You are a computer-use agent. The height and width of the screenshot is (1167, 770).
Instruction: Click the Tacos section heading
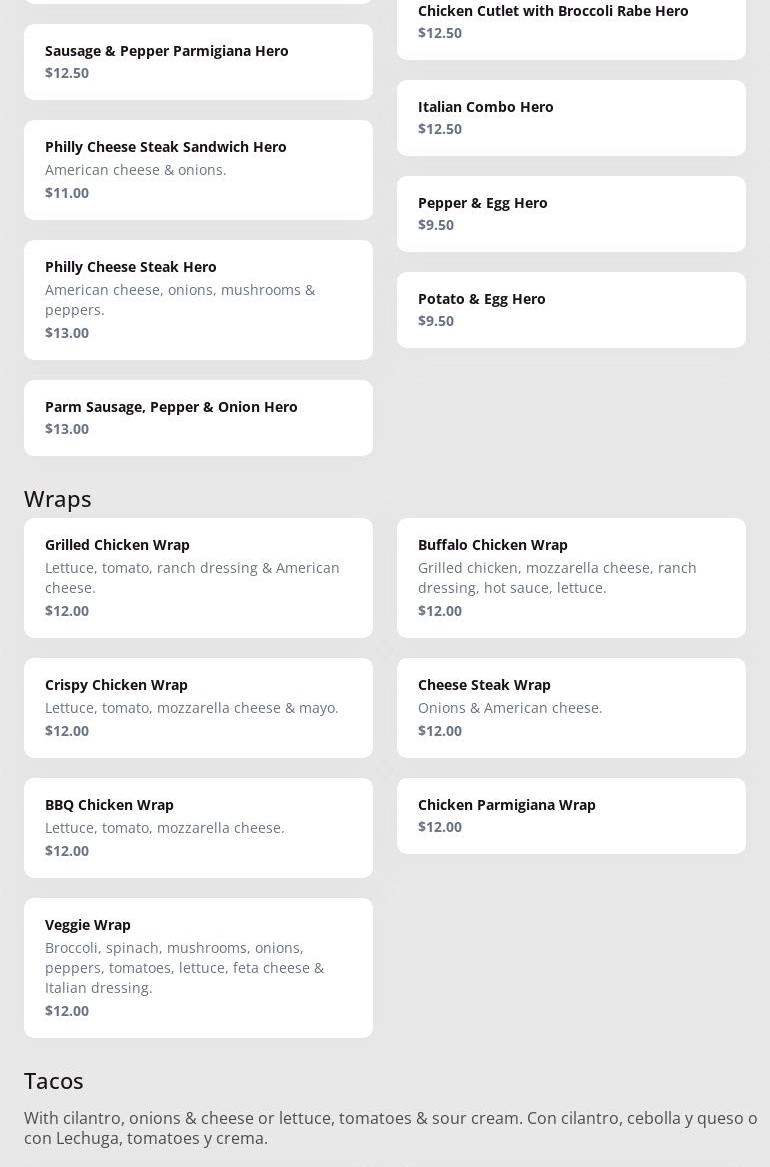coord(54,1080)
